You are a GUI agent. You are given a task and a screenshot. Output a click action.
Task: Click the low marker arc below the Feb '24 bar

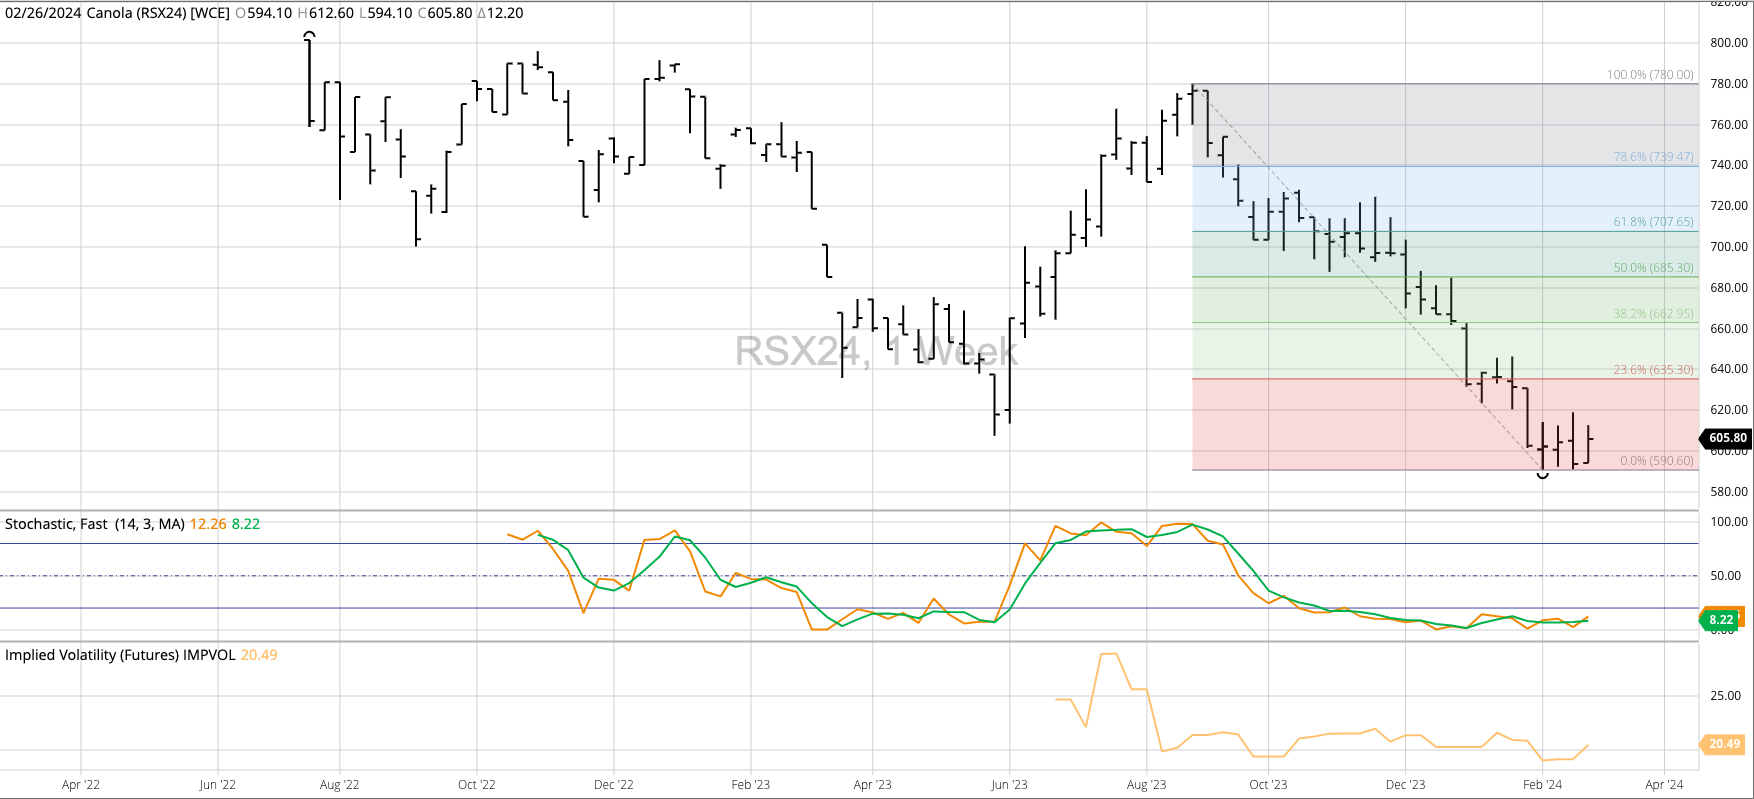(x=1542, y=475)
